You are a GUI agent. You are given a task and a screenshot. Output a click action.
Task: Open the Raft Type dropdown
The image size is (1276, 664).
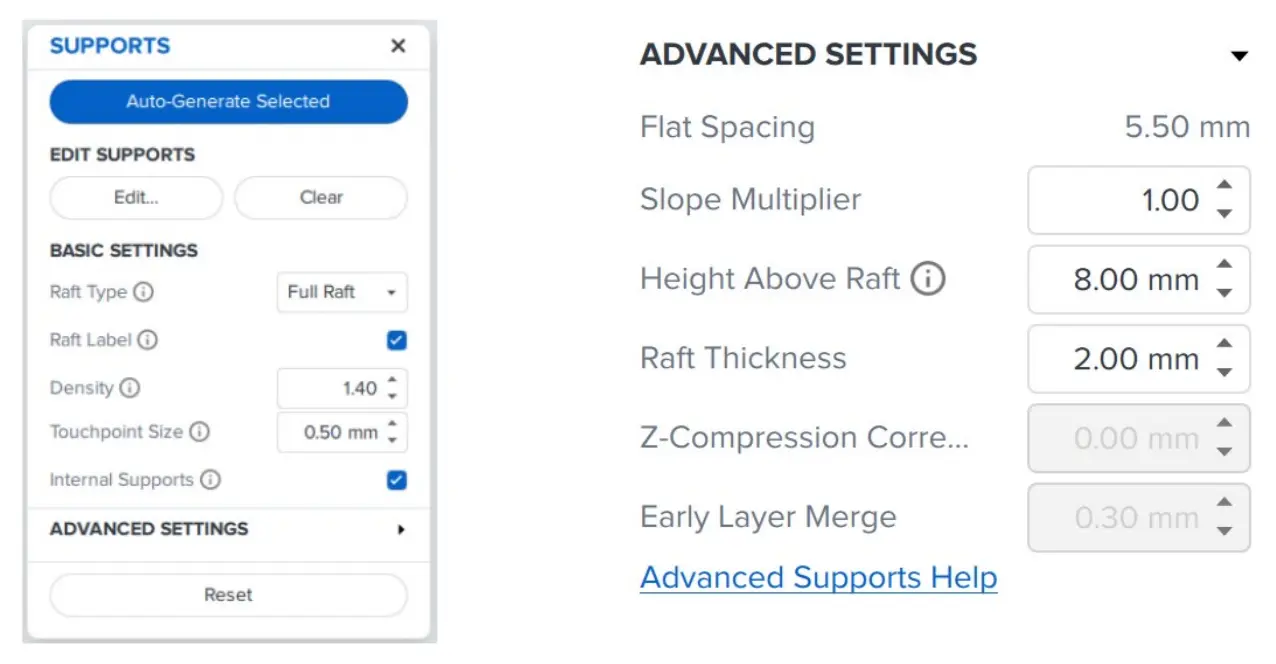click(x=342, y=293)
